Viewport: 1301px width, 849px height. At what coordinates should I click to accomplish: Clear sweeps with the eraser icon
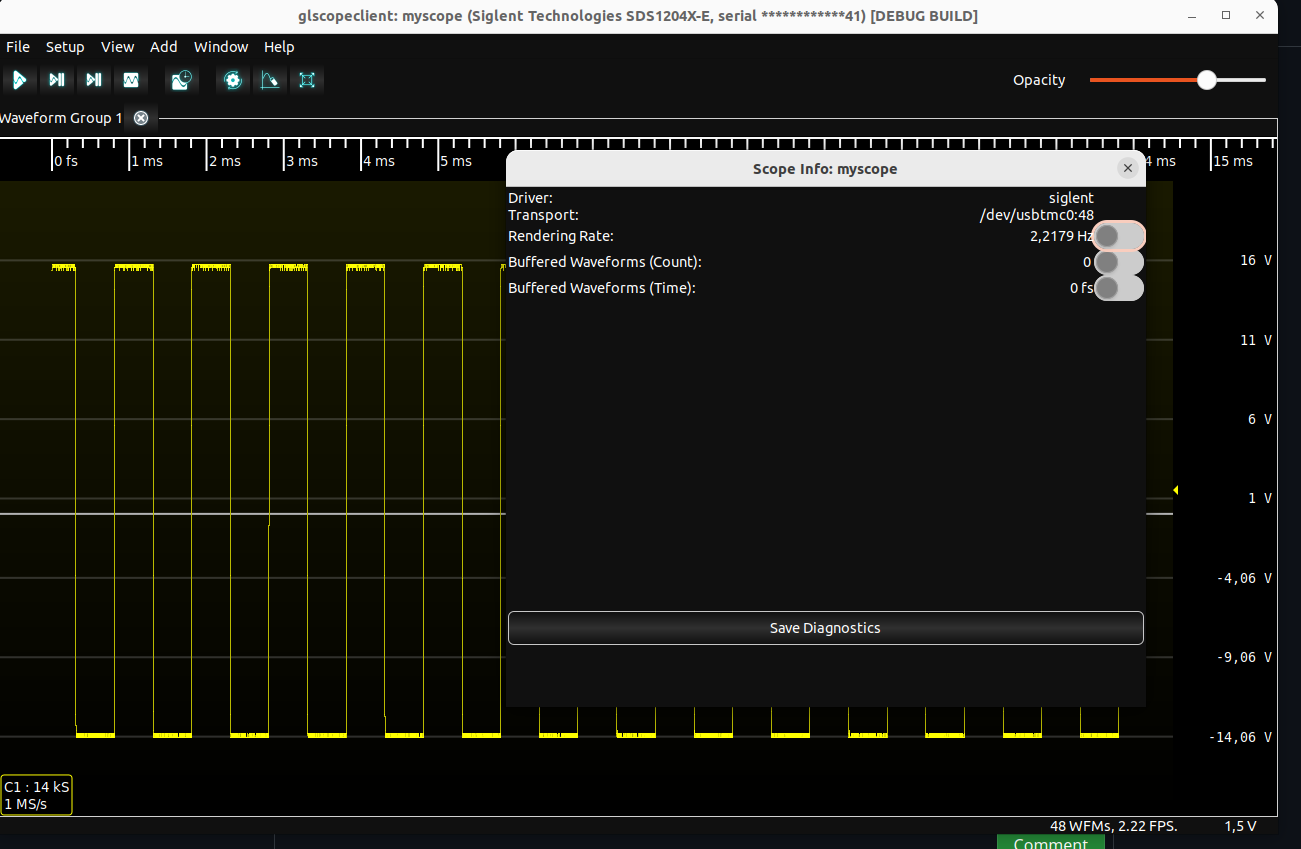[270, 80]
